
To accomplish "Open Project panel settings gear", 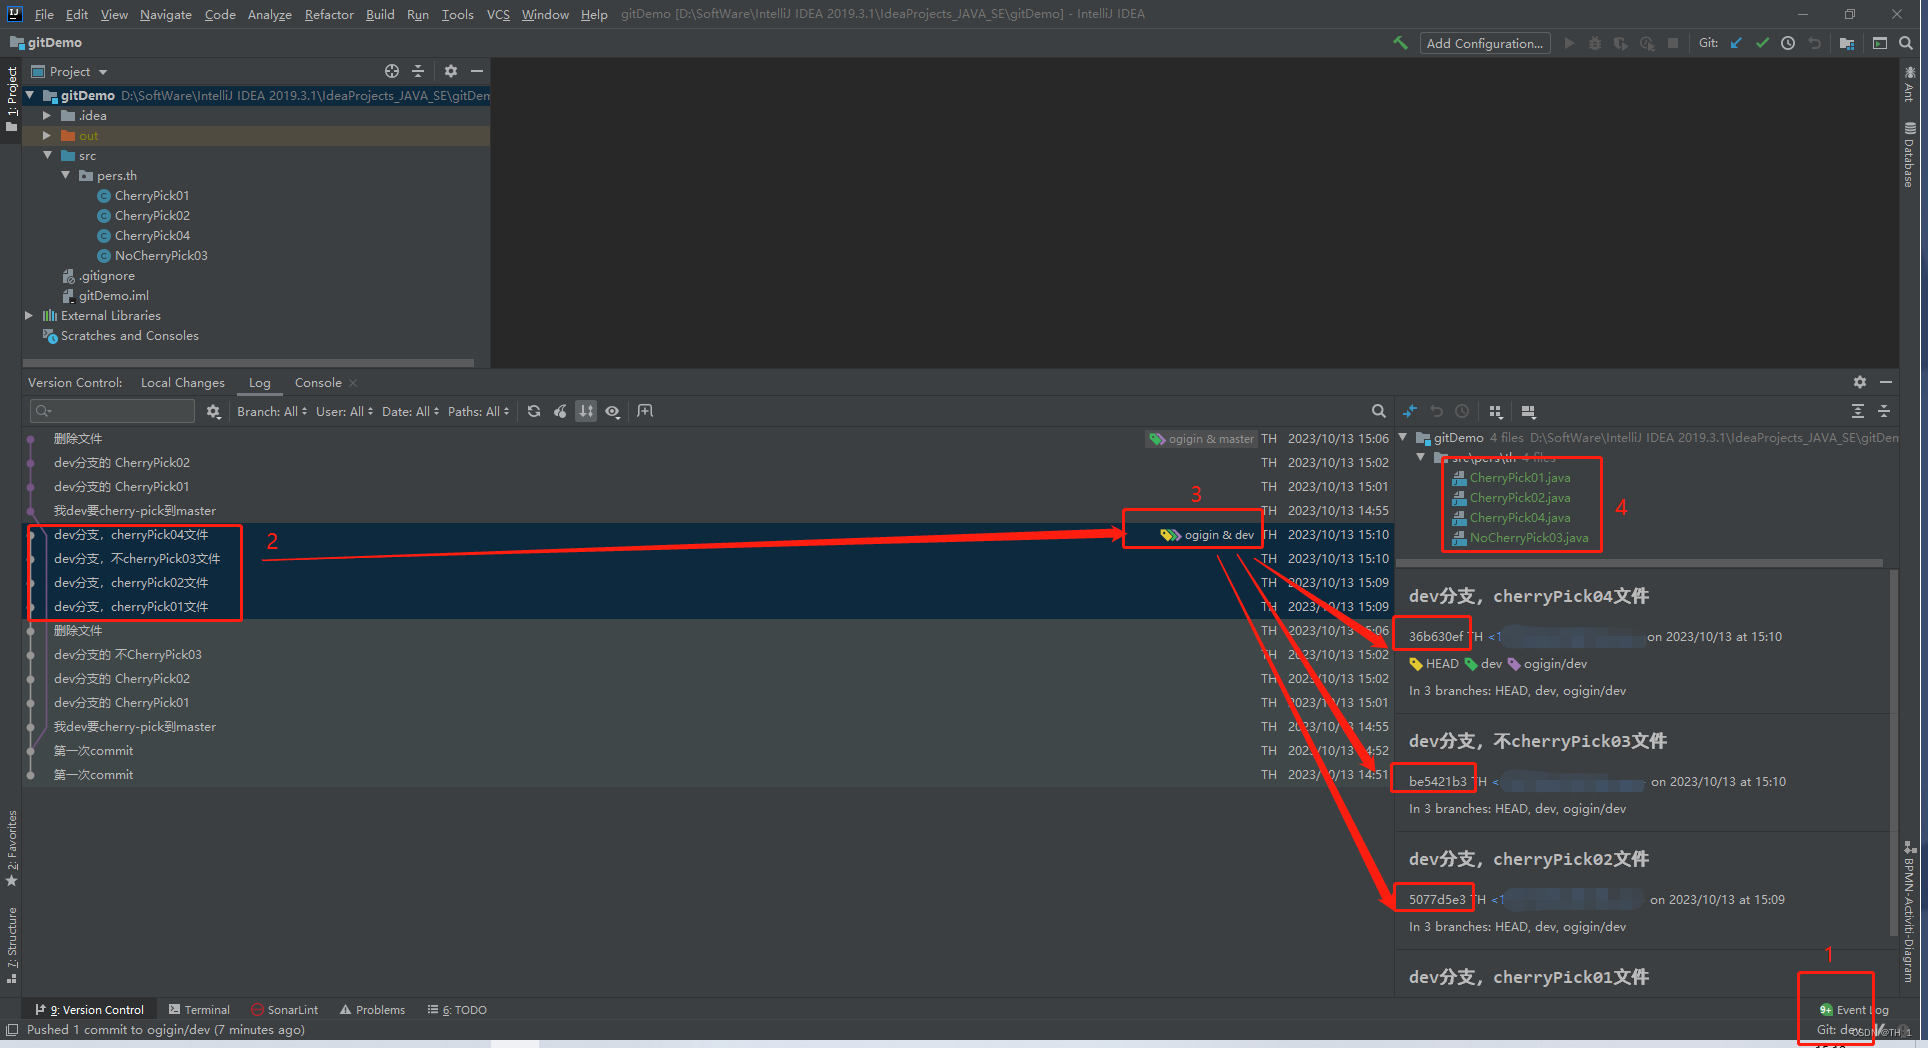I will [x=451, y=71].
